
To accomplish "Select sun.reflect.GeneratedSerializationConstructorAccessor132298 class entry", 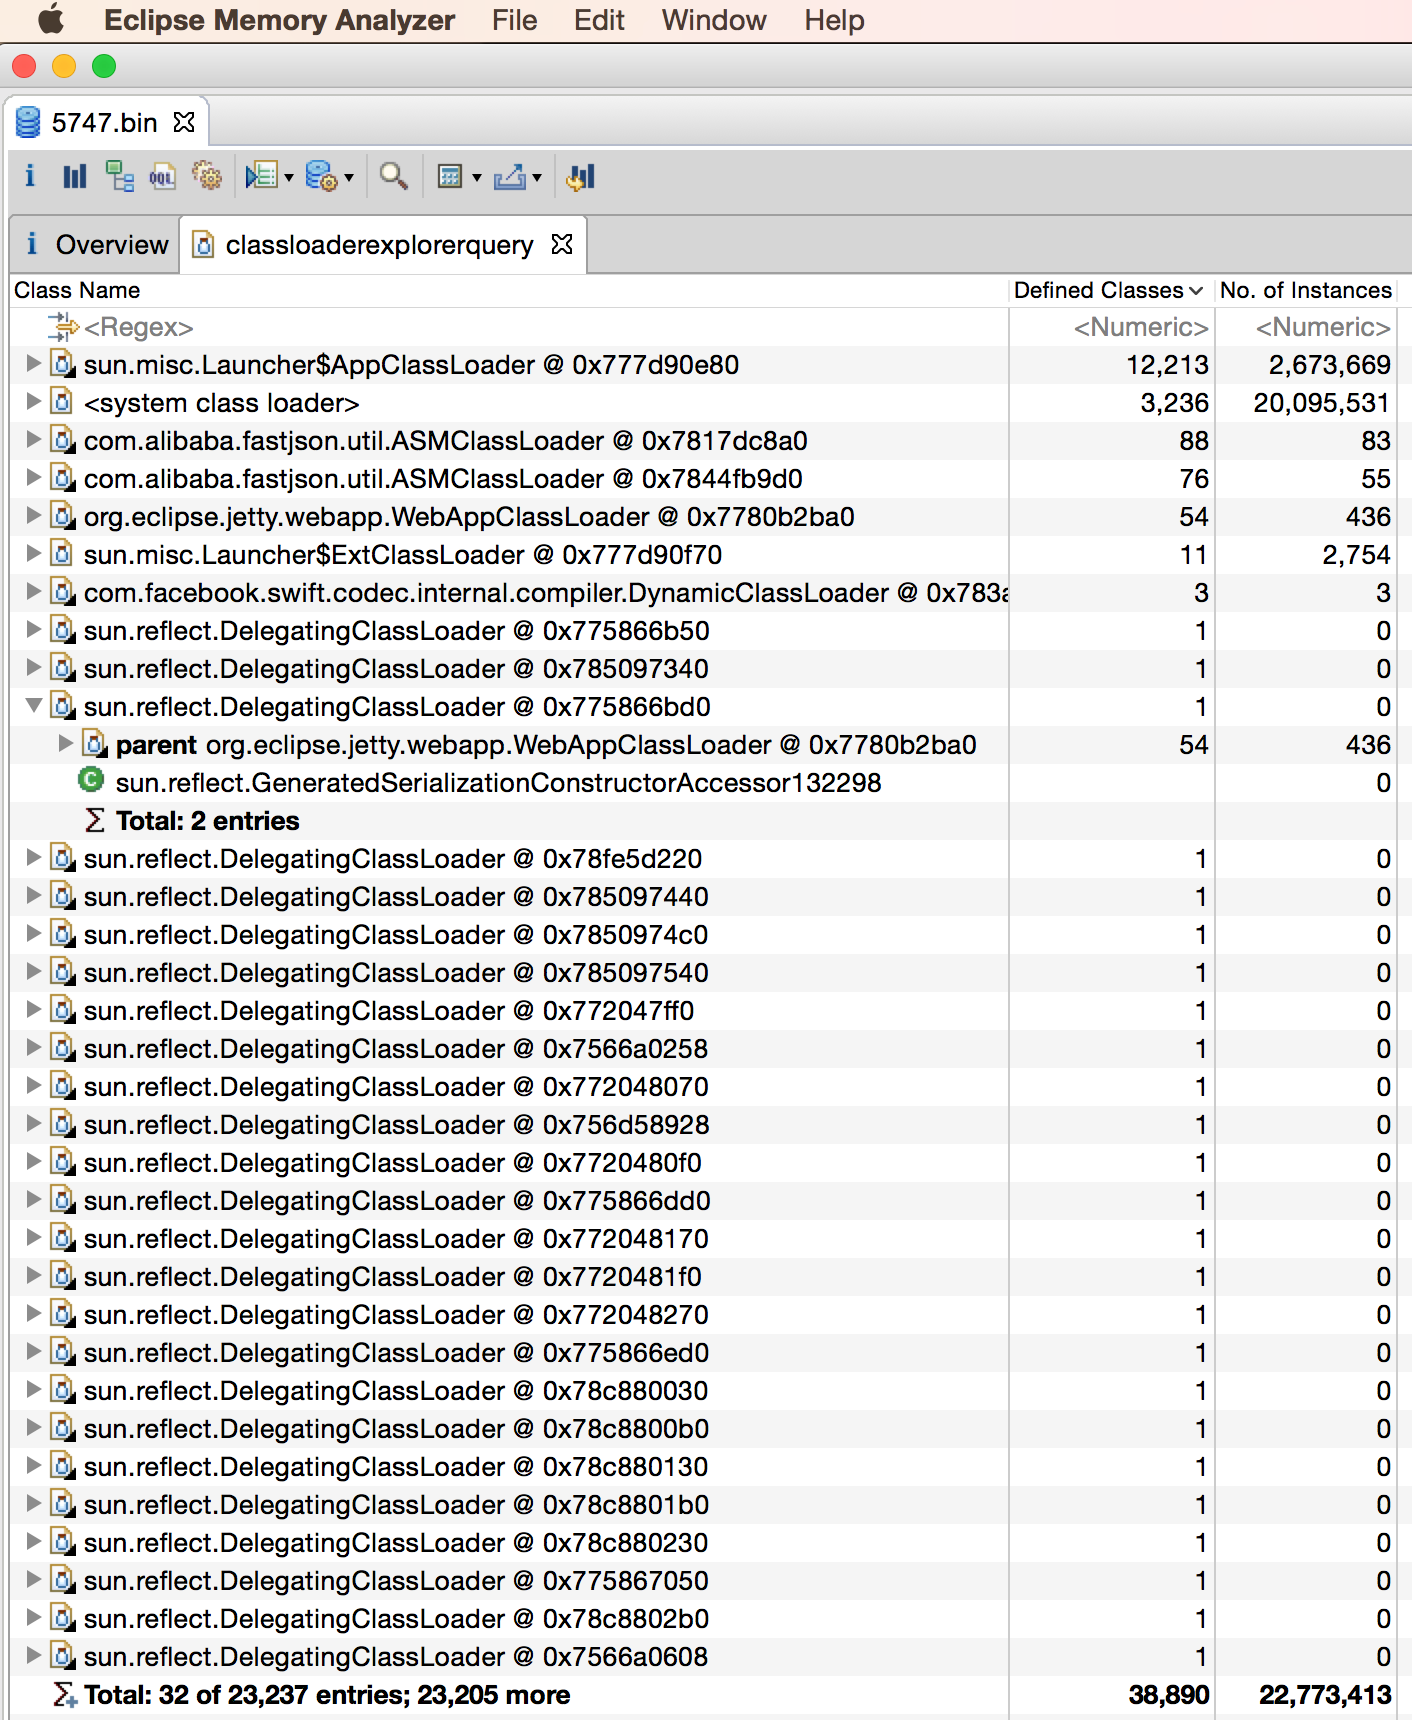I will click(x=499, y=783).
